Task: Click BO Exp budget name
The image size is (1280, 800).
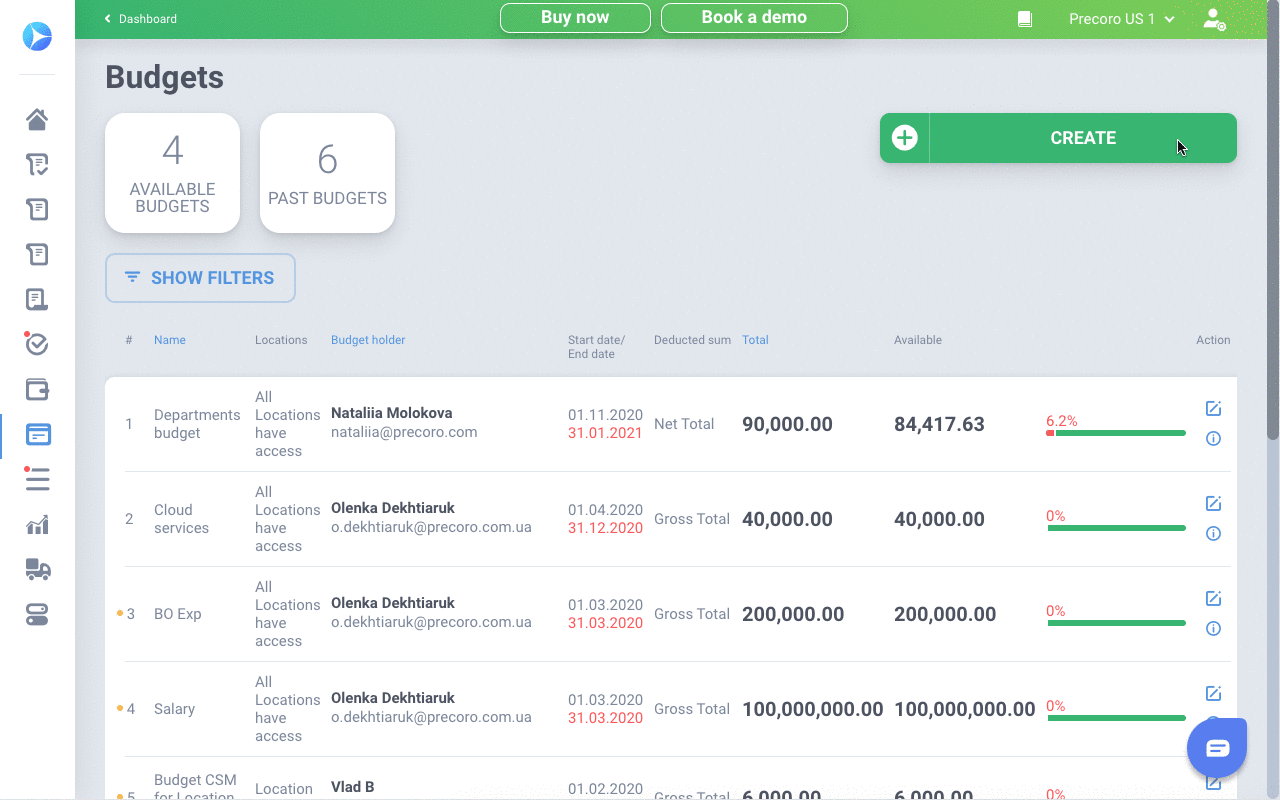Action: 178,614
